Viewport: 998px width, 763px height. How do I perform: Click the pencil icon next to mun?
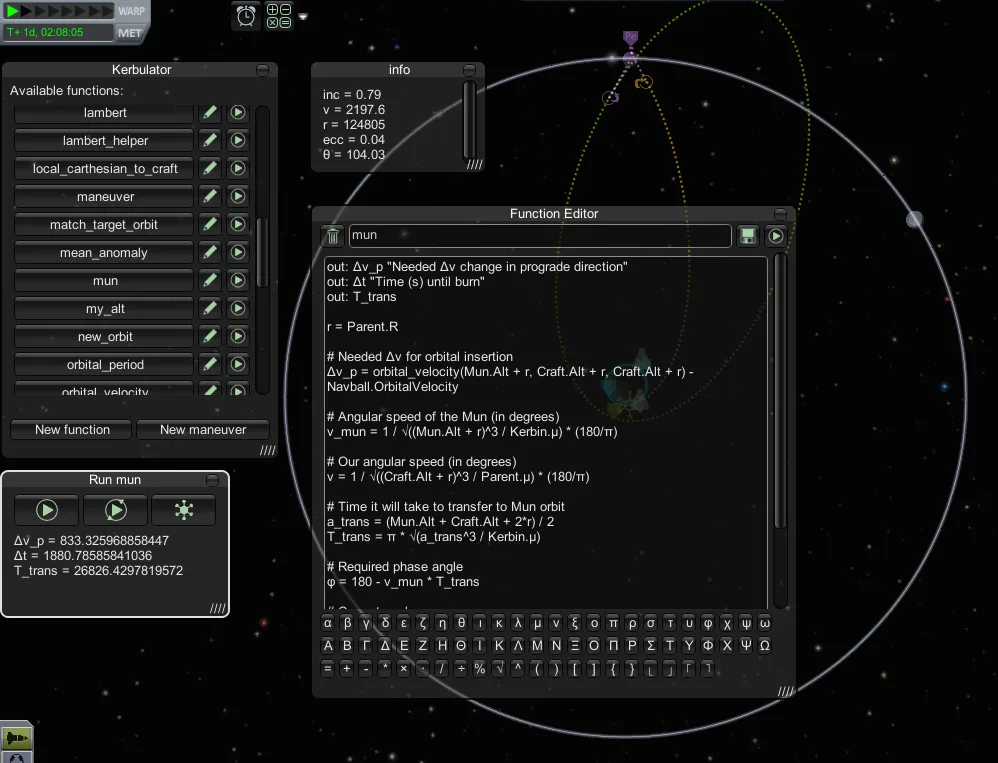209,281
